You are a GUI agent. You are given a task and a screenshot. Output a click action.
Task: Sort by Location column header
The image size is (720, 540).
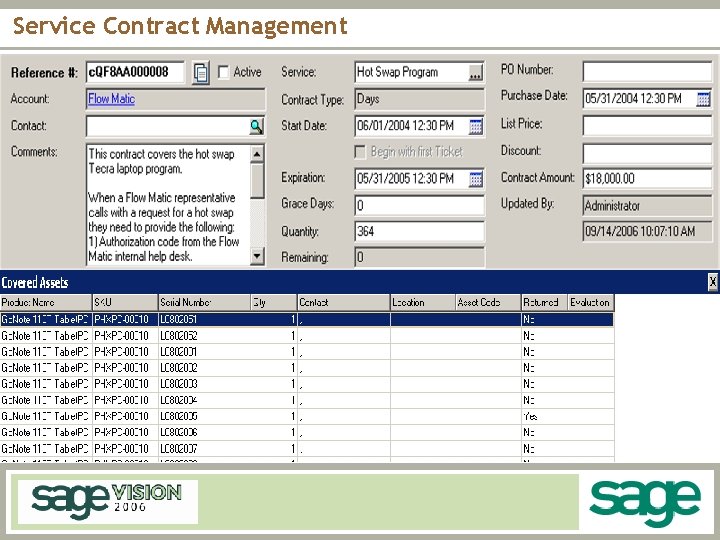(423, 303)
